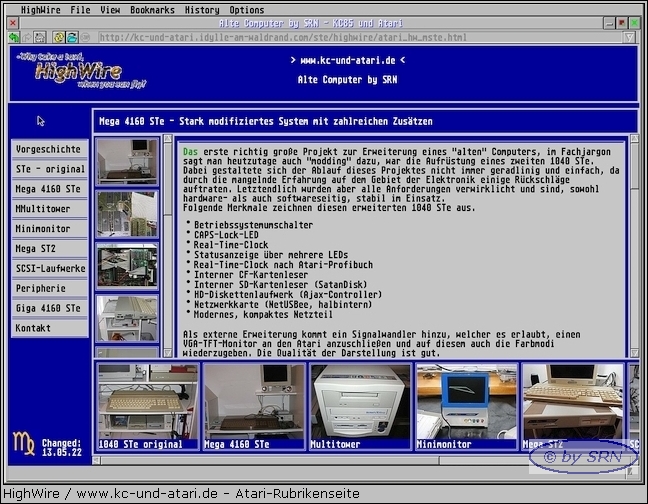
Task: Open 'STe - original' sidebar link
Action: [50, 169]
